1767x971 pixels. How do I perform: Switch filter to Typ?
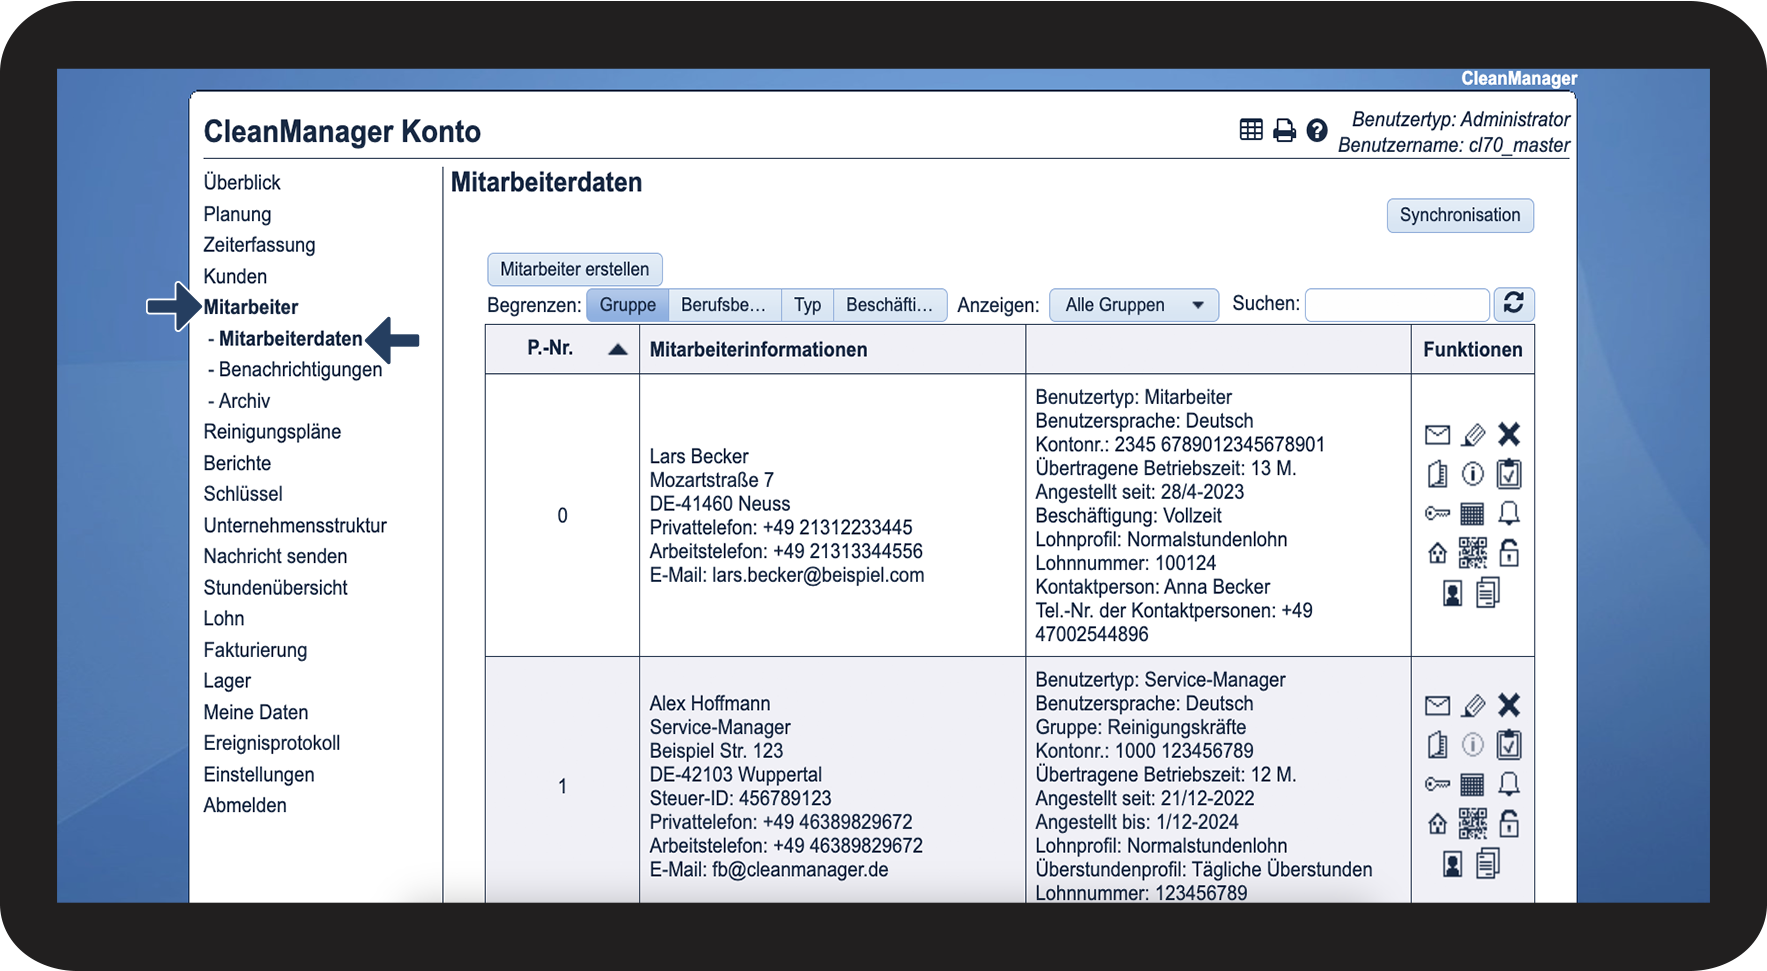(807, 305)
